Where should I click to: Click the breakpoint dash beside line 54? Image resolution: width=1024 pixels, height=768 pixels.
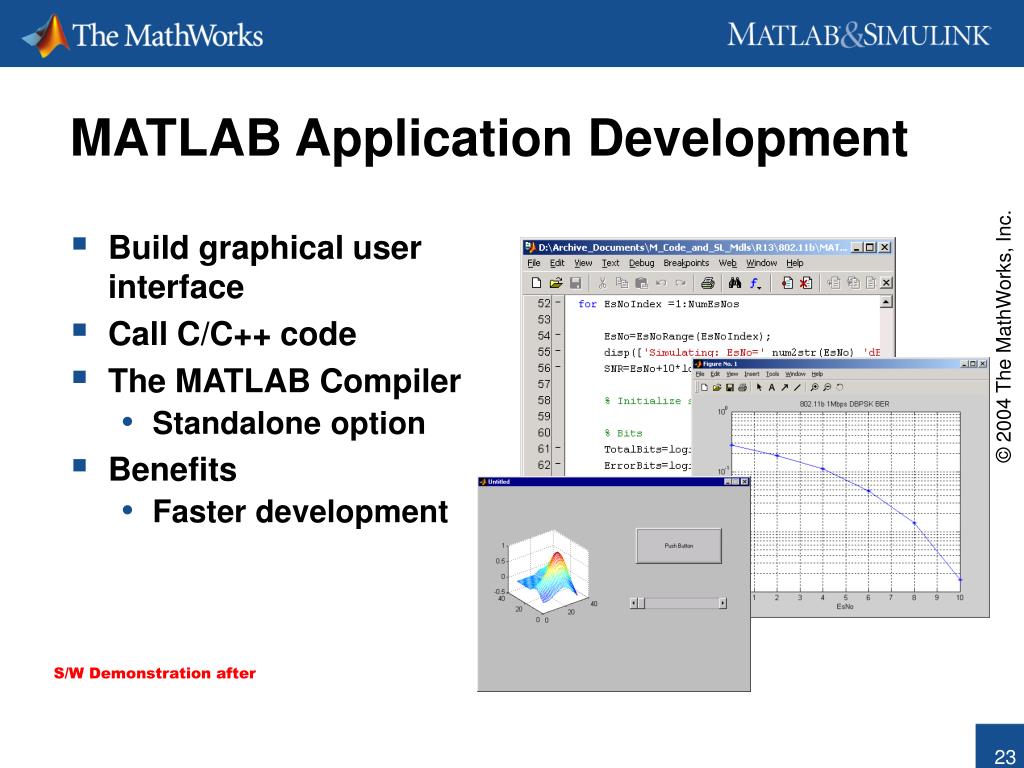point(558,336)
